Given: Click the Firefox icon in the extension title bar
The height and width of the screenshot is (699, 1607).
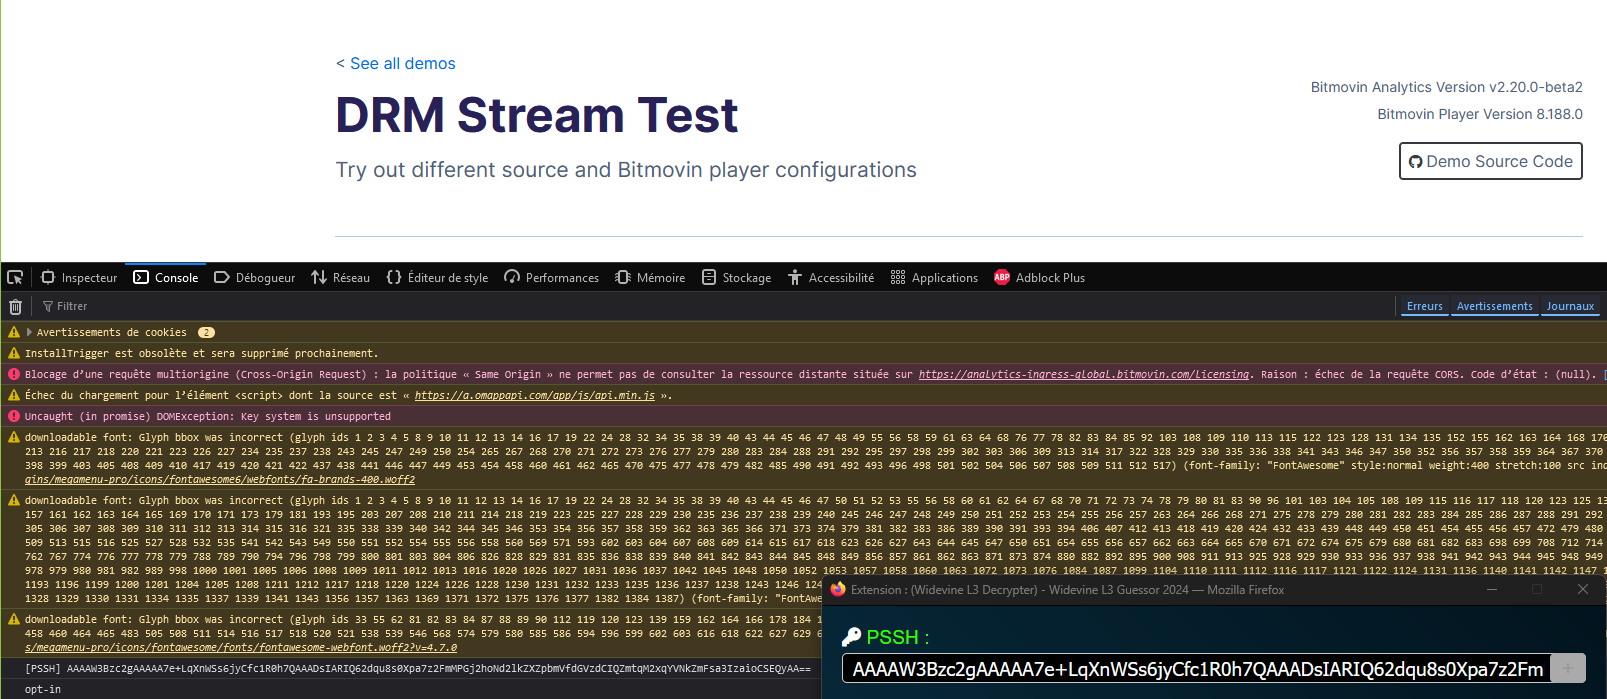Looking at the screenshot, I should pyautogui.click(x=838, y=589).
